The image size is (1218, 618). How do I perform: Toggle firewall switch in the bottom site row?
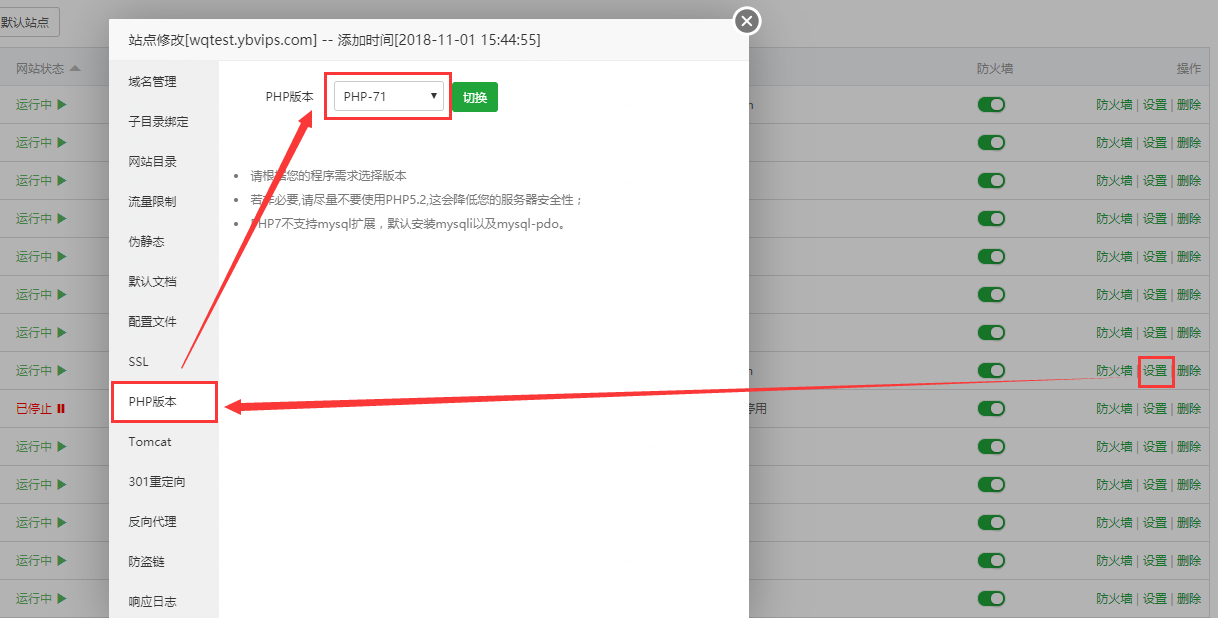(x=991, y=599)
